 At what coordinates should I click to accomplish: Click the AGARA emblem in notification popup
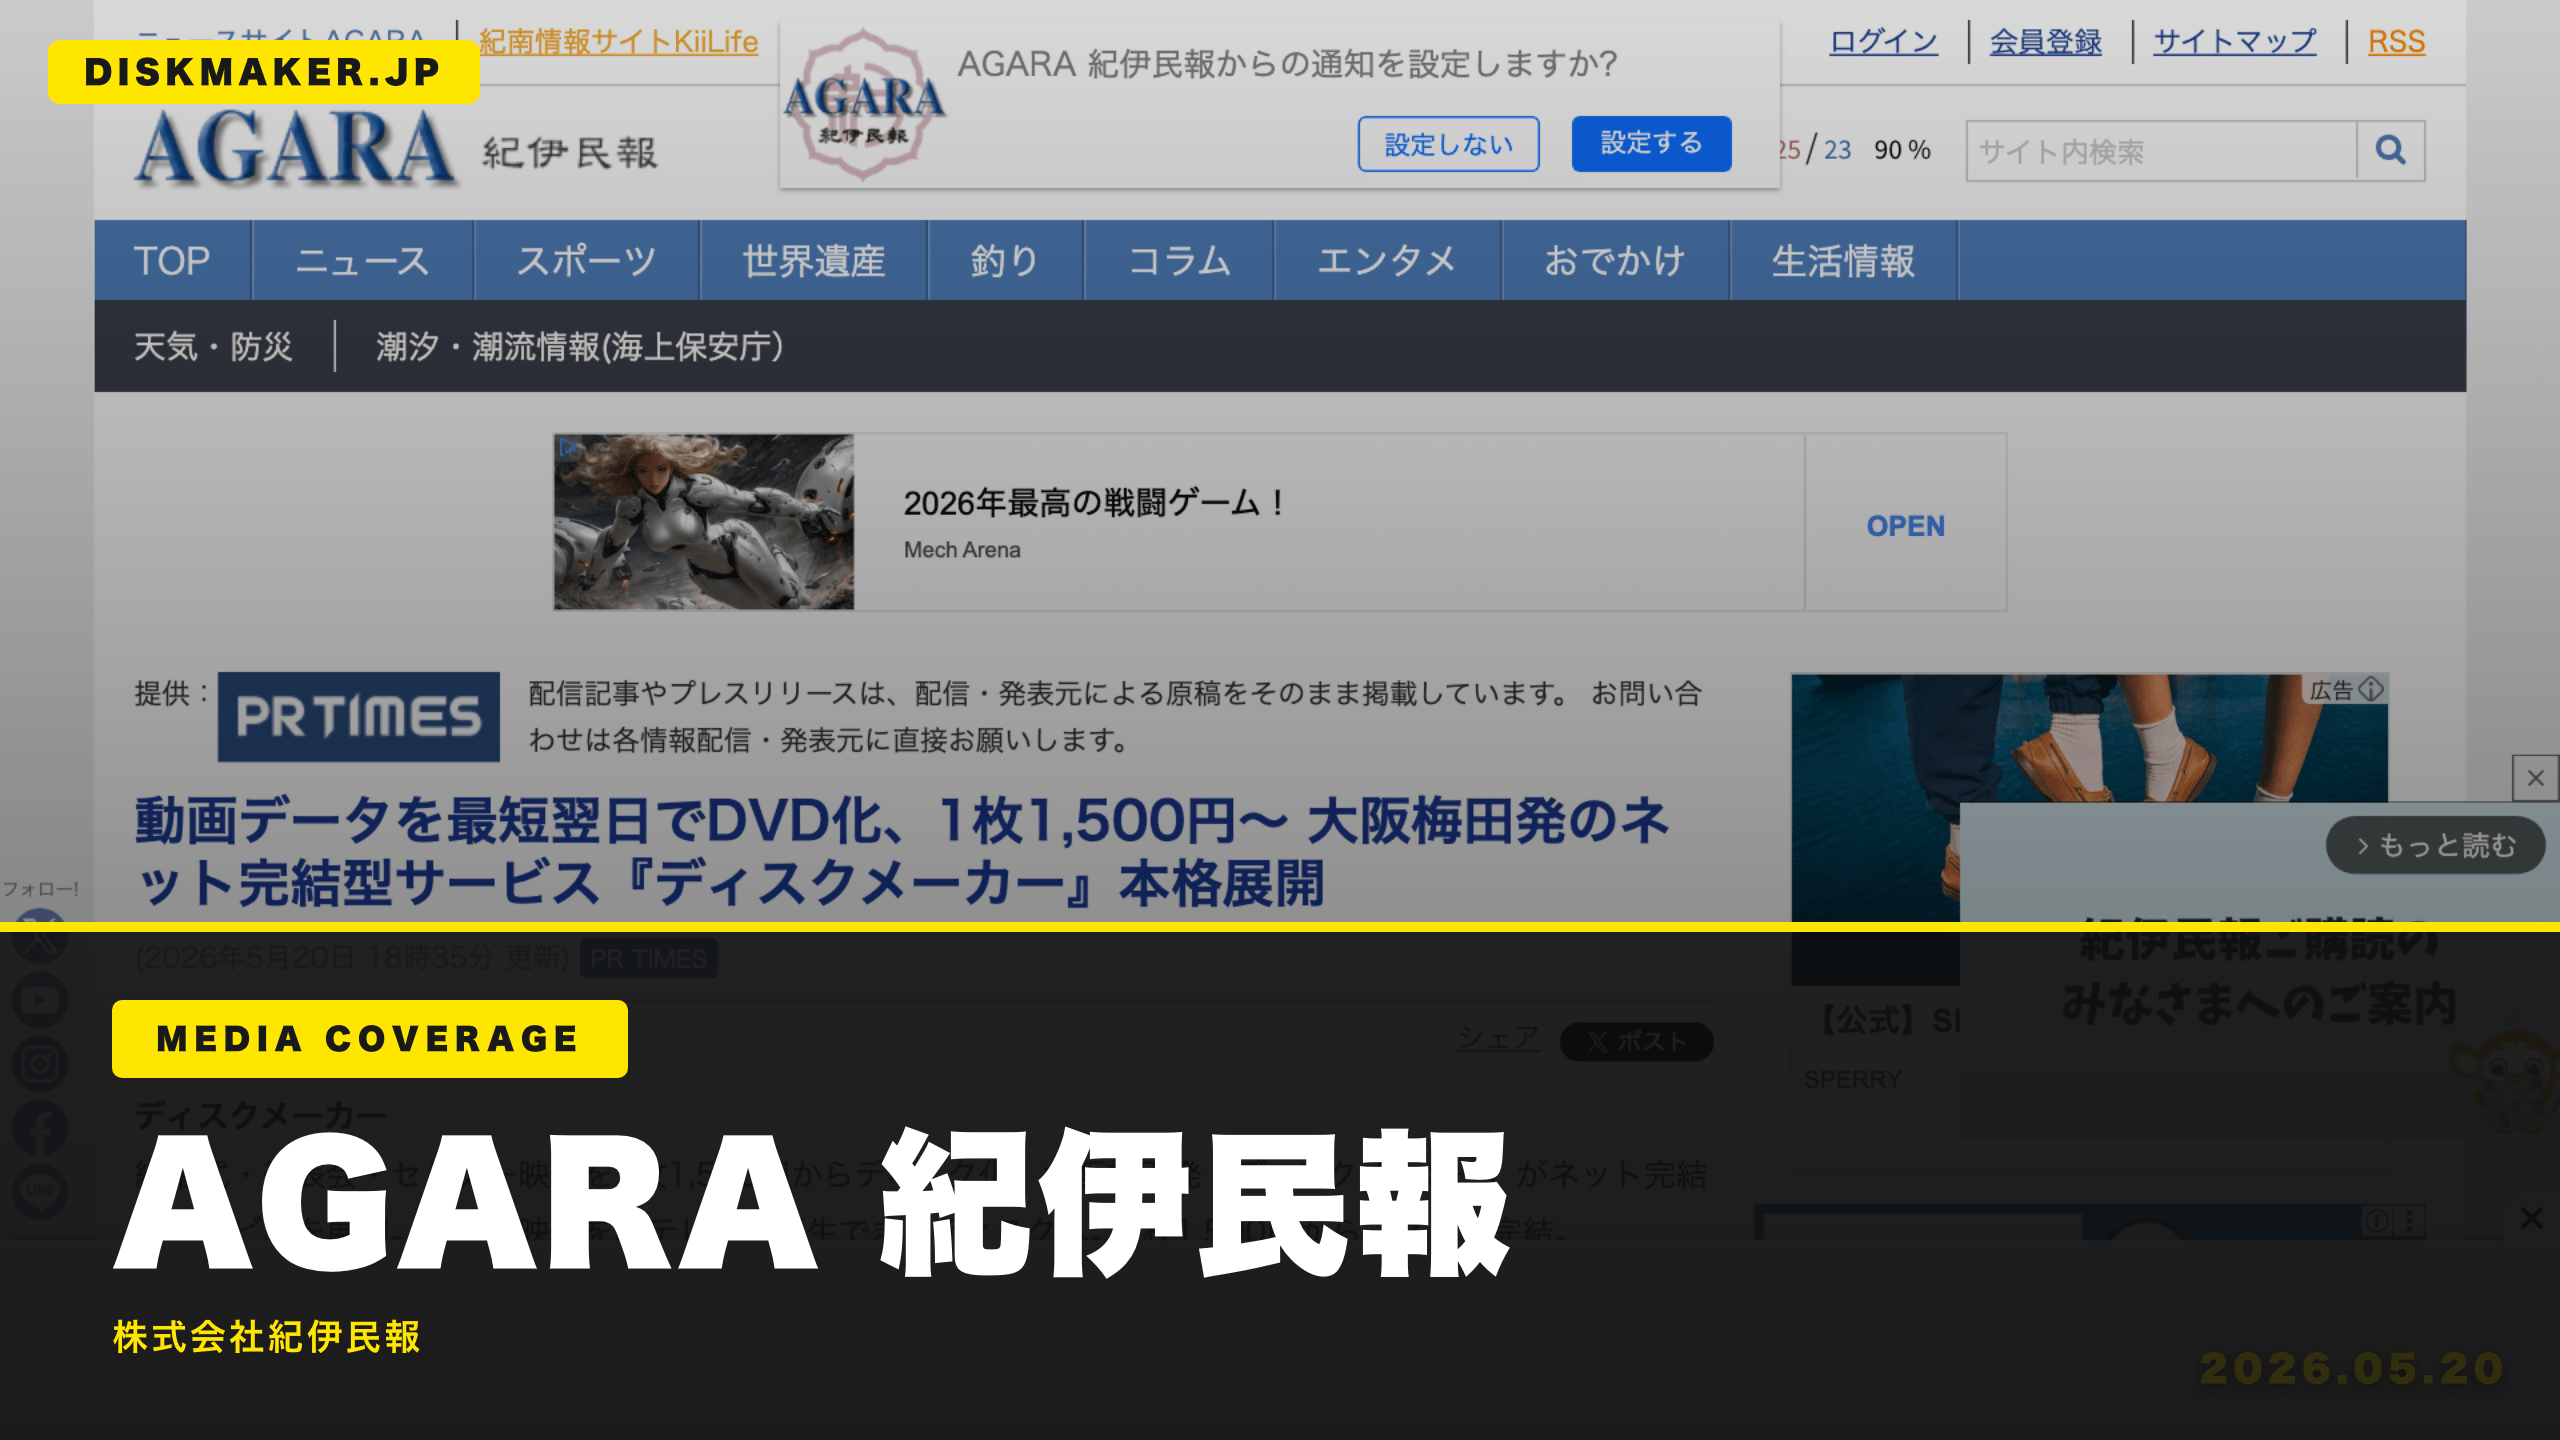864,105
